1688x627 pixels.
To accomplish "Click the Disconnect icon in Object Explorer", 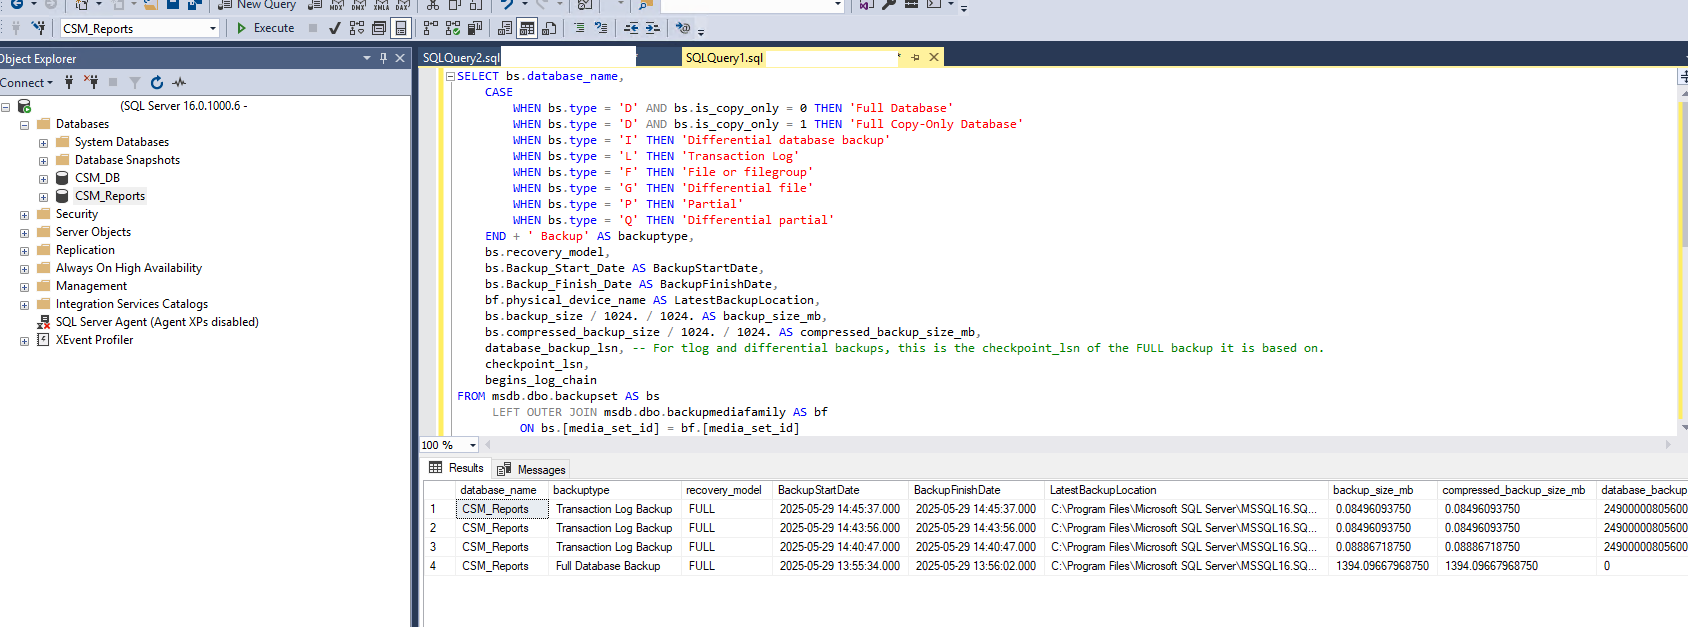I will tap(91, 83).
